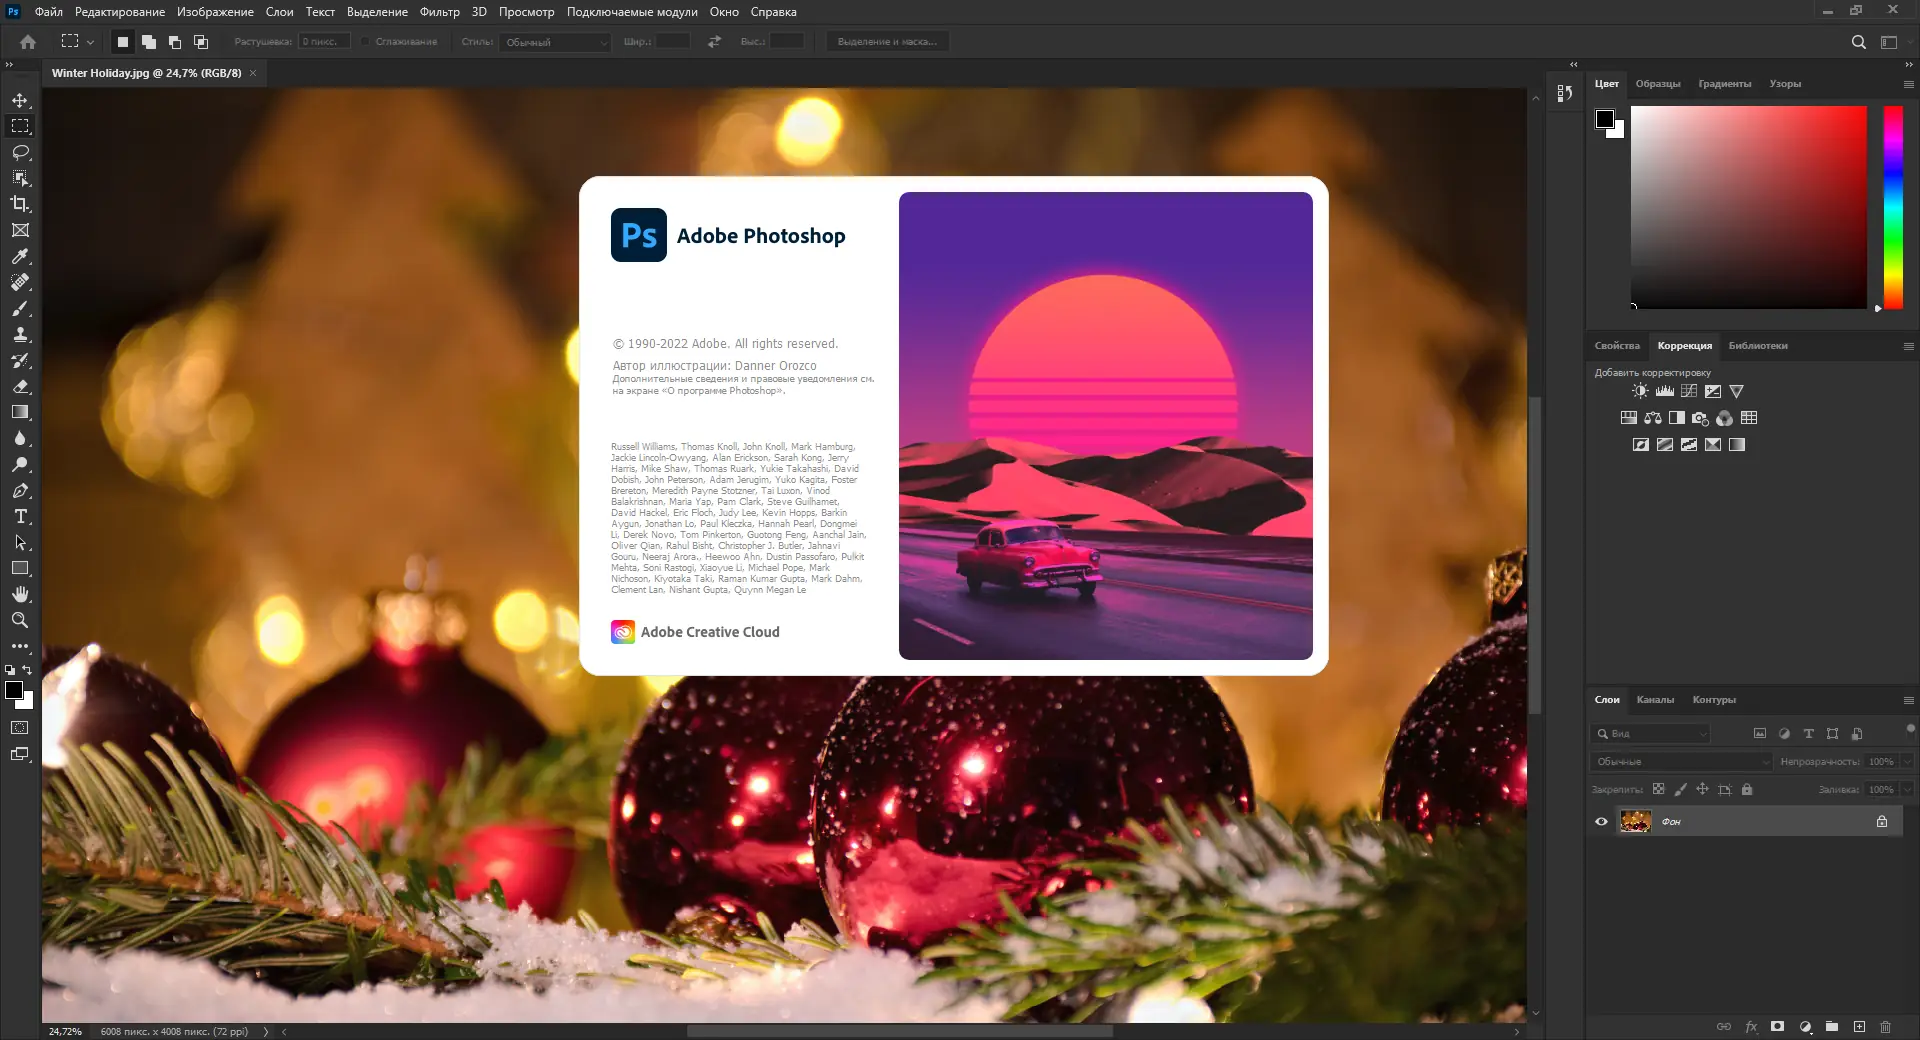Select the Path Selection tool
Screen dimensions: 1920x1040
coord(20,542)
